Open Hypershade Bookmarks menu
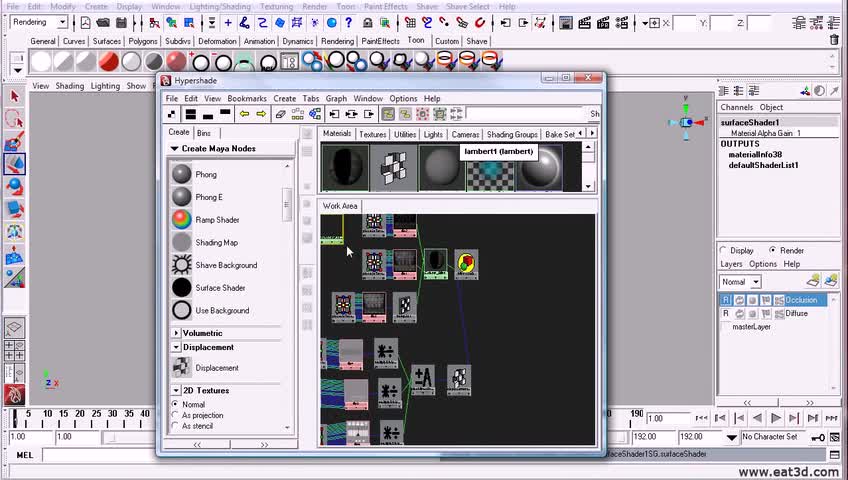Screen dimensions: 848x480 pyautogui.click(x=247, y=98)
